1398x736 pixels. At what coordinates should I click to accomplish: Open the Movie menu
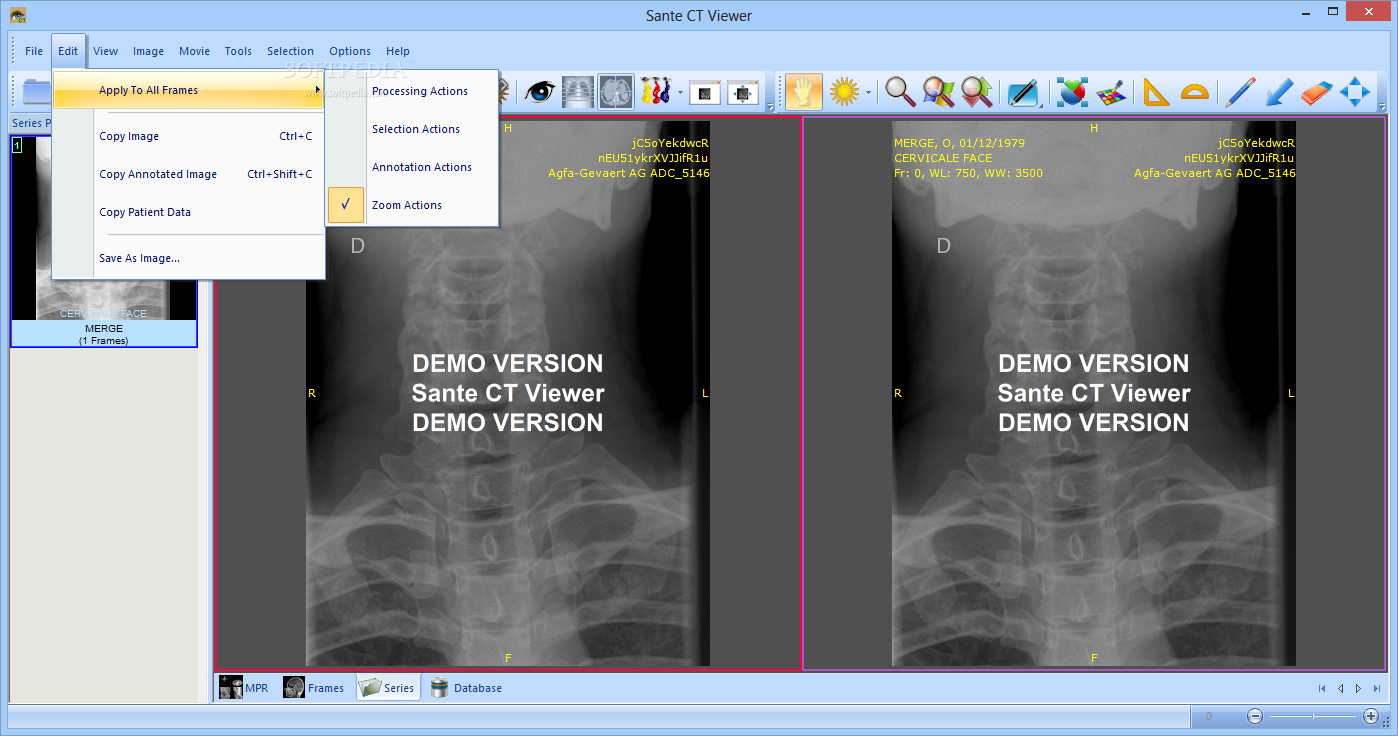195,51
